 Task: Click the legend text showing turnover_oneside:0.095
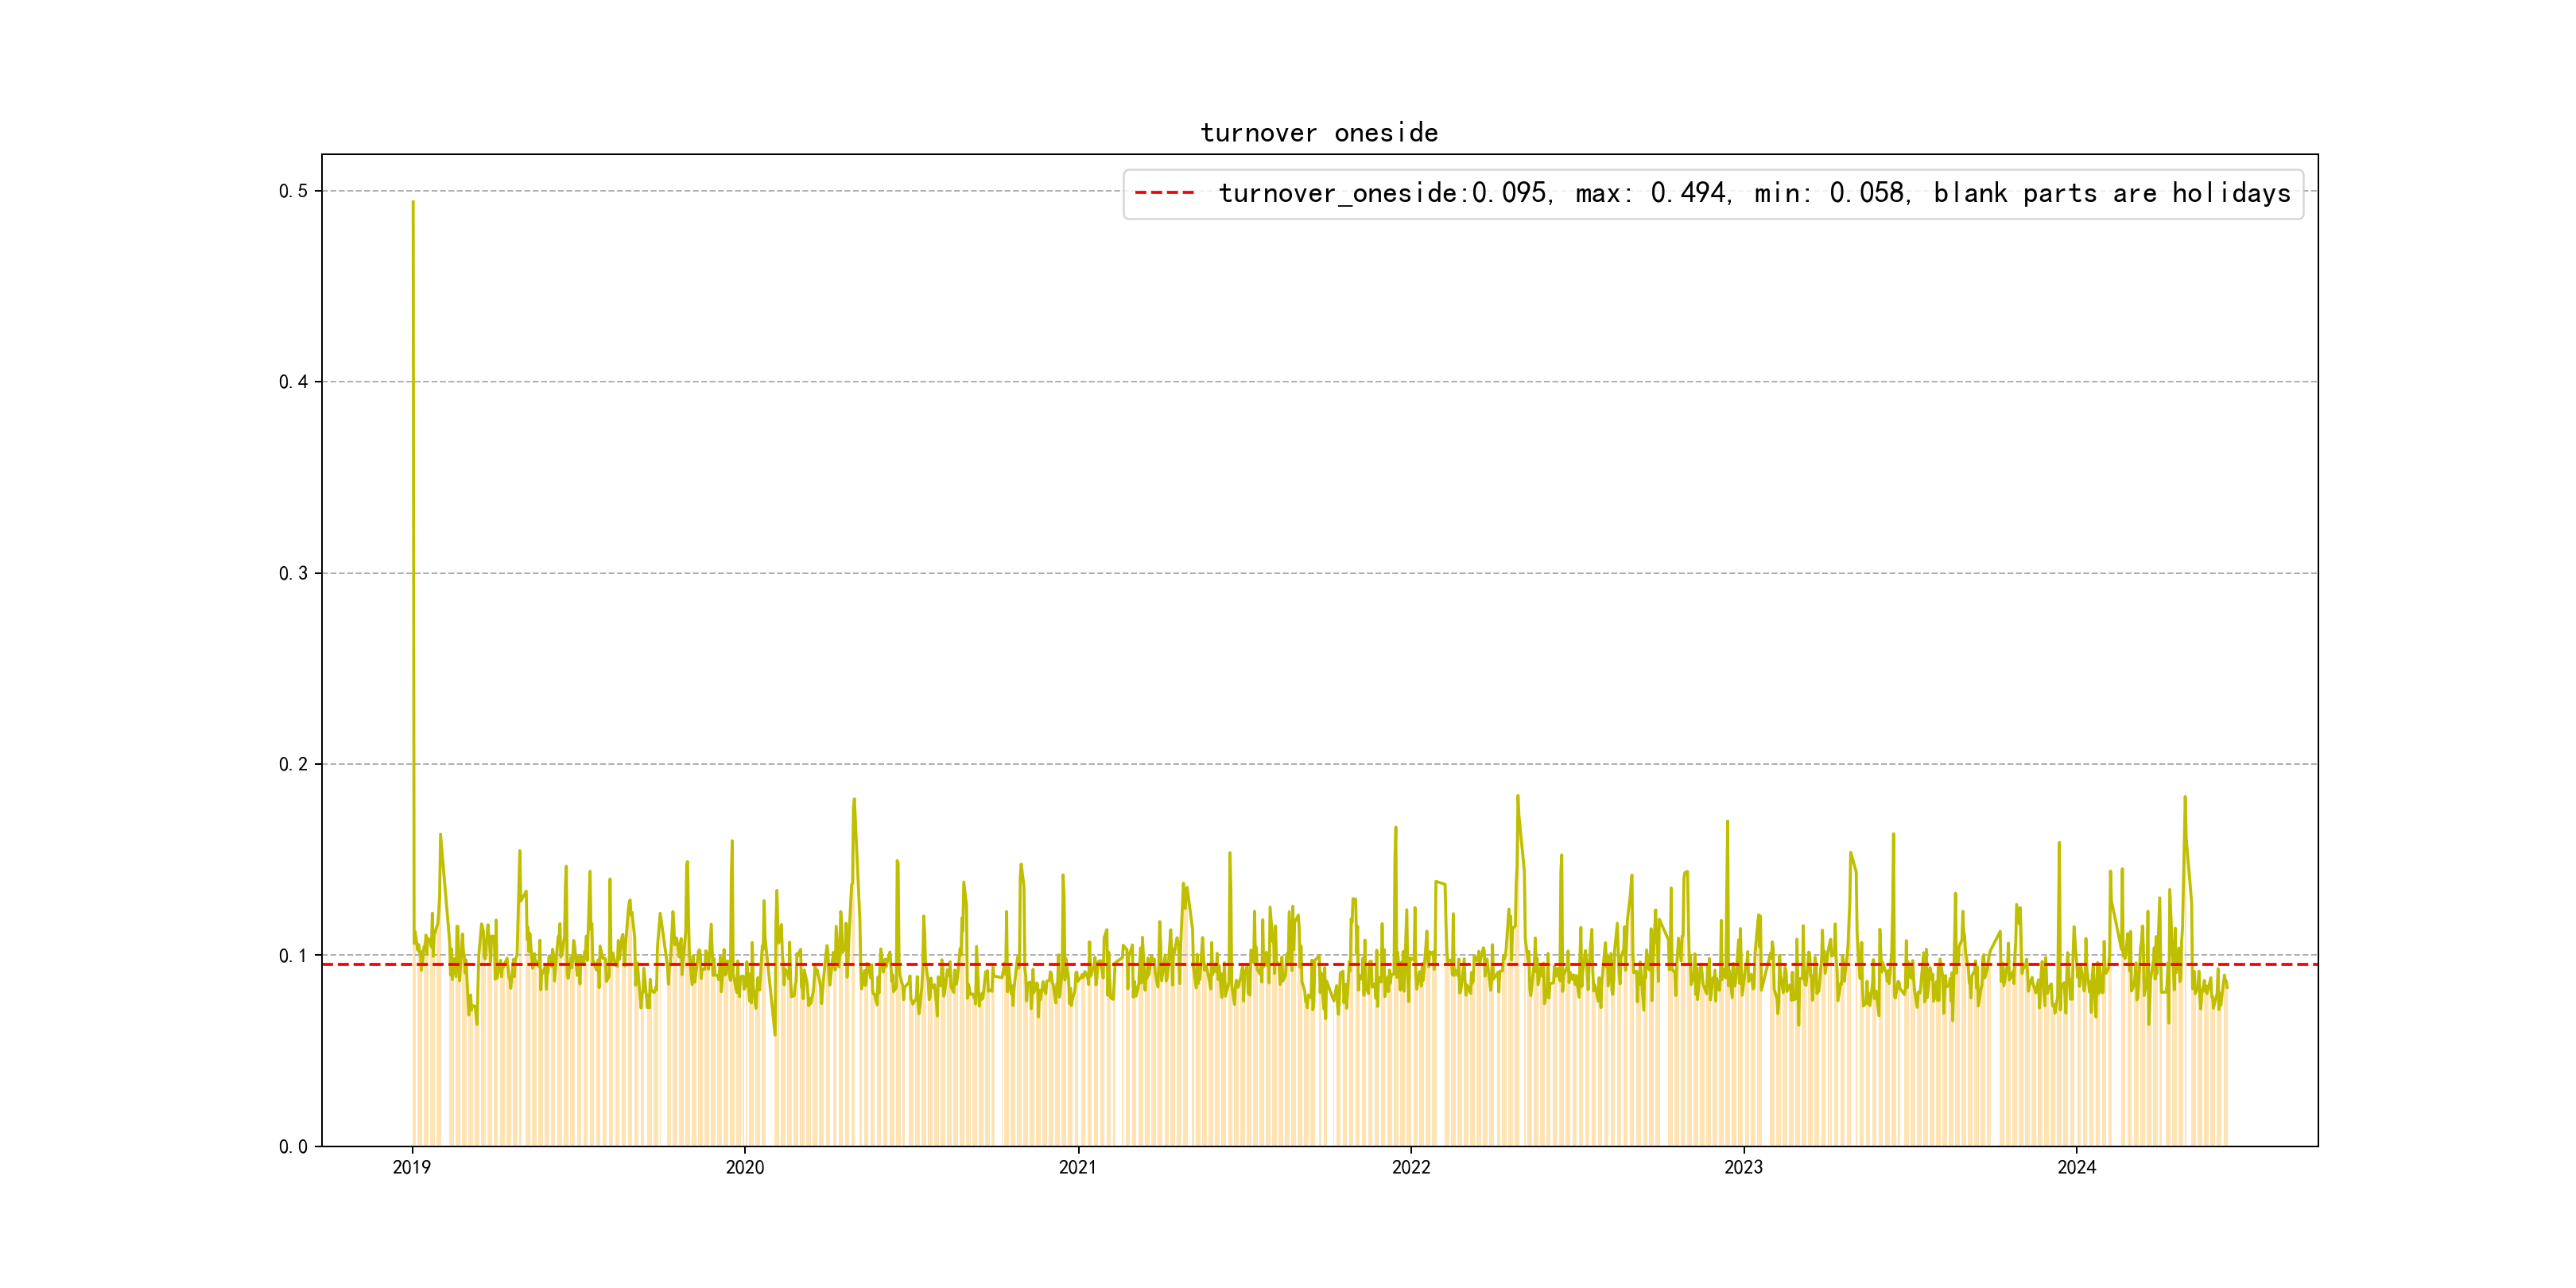click(x=1384, y=193)
